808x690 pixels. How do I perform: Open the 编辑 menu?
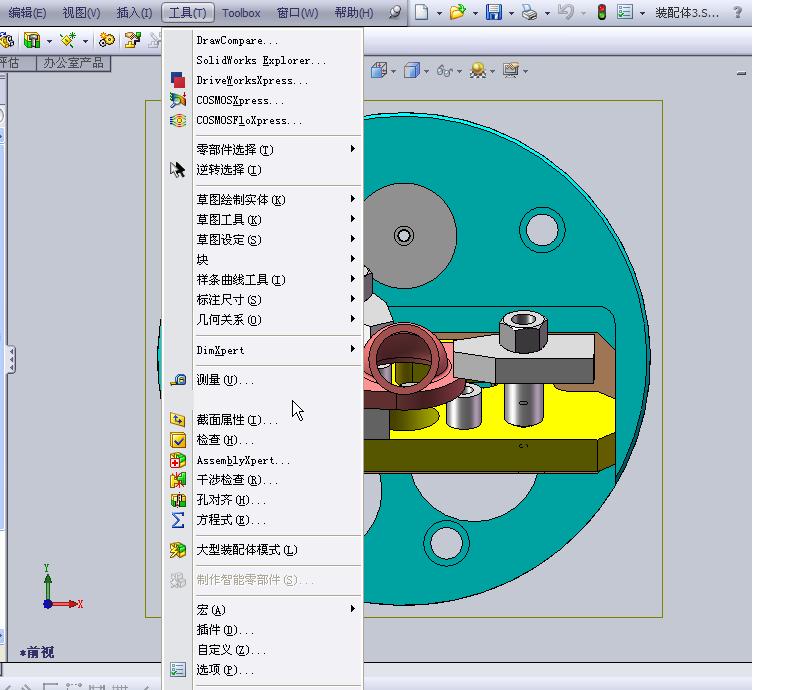(x=27, y=13)
